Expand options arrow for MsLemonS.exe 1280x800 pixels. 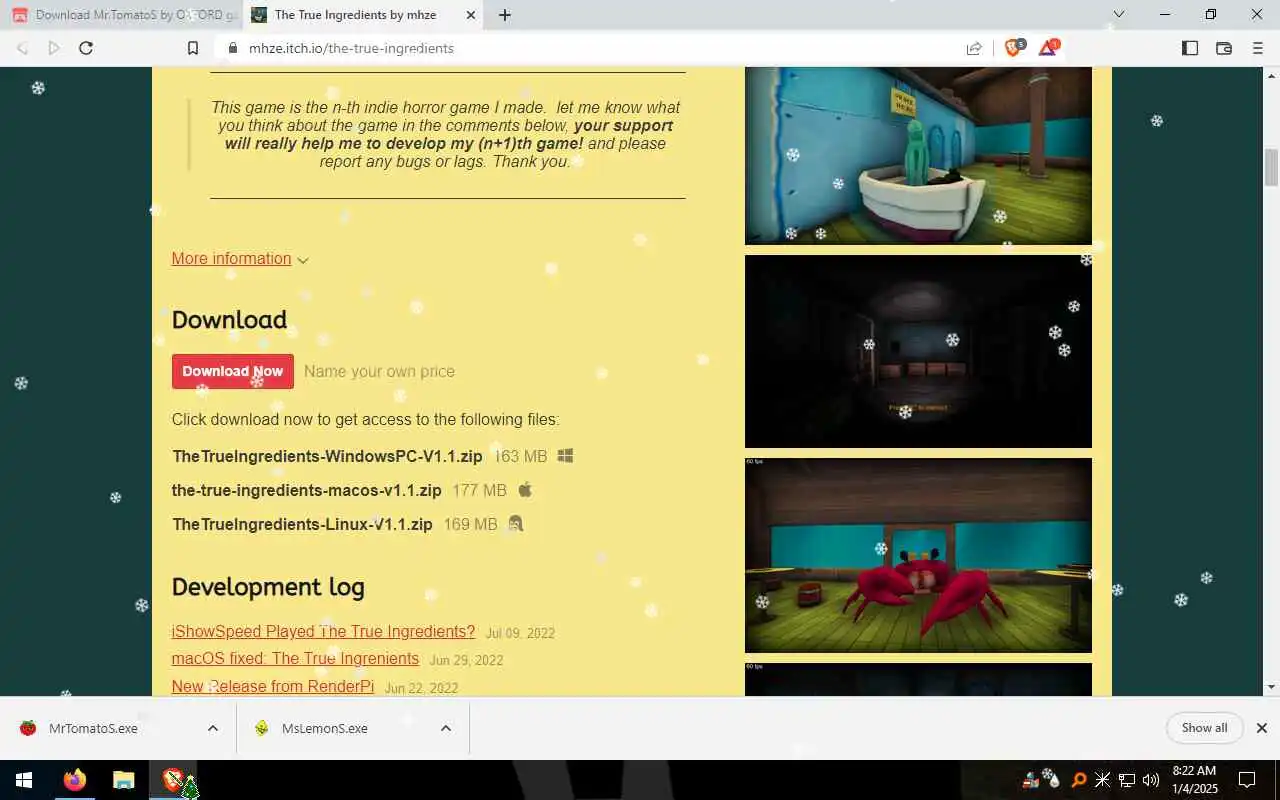446,728
